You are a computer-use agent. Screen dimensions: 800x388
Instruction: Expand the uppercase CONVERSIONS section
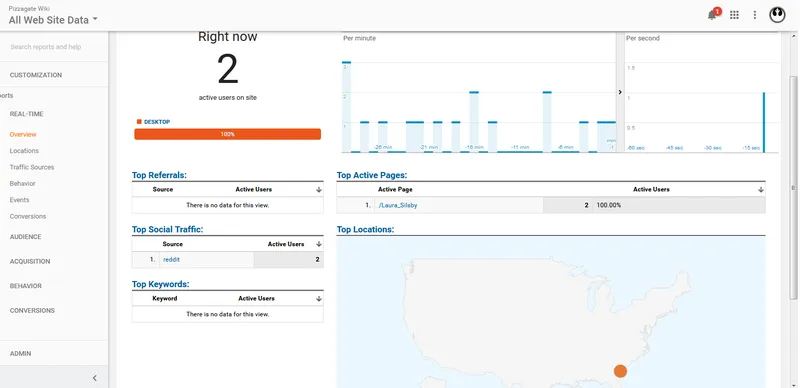[x=32, y=310]
